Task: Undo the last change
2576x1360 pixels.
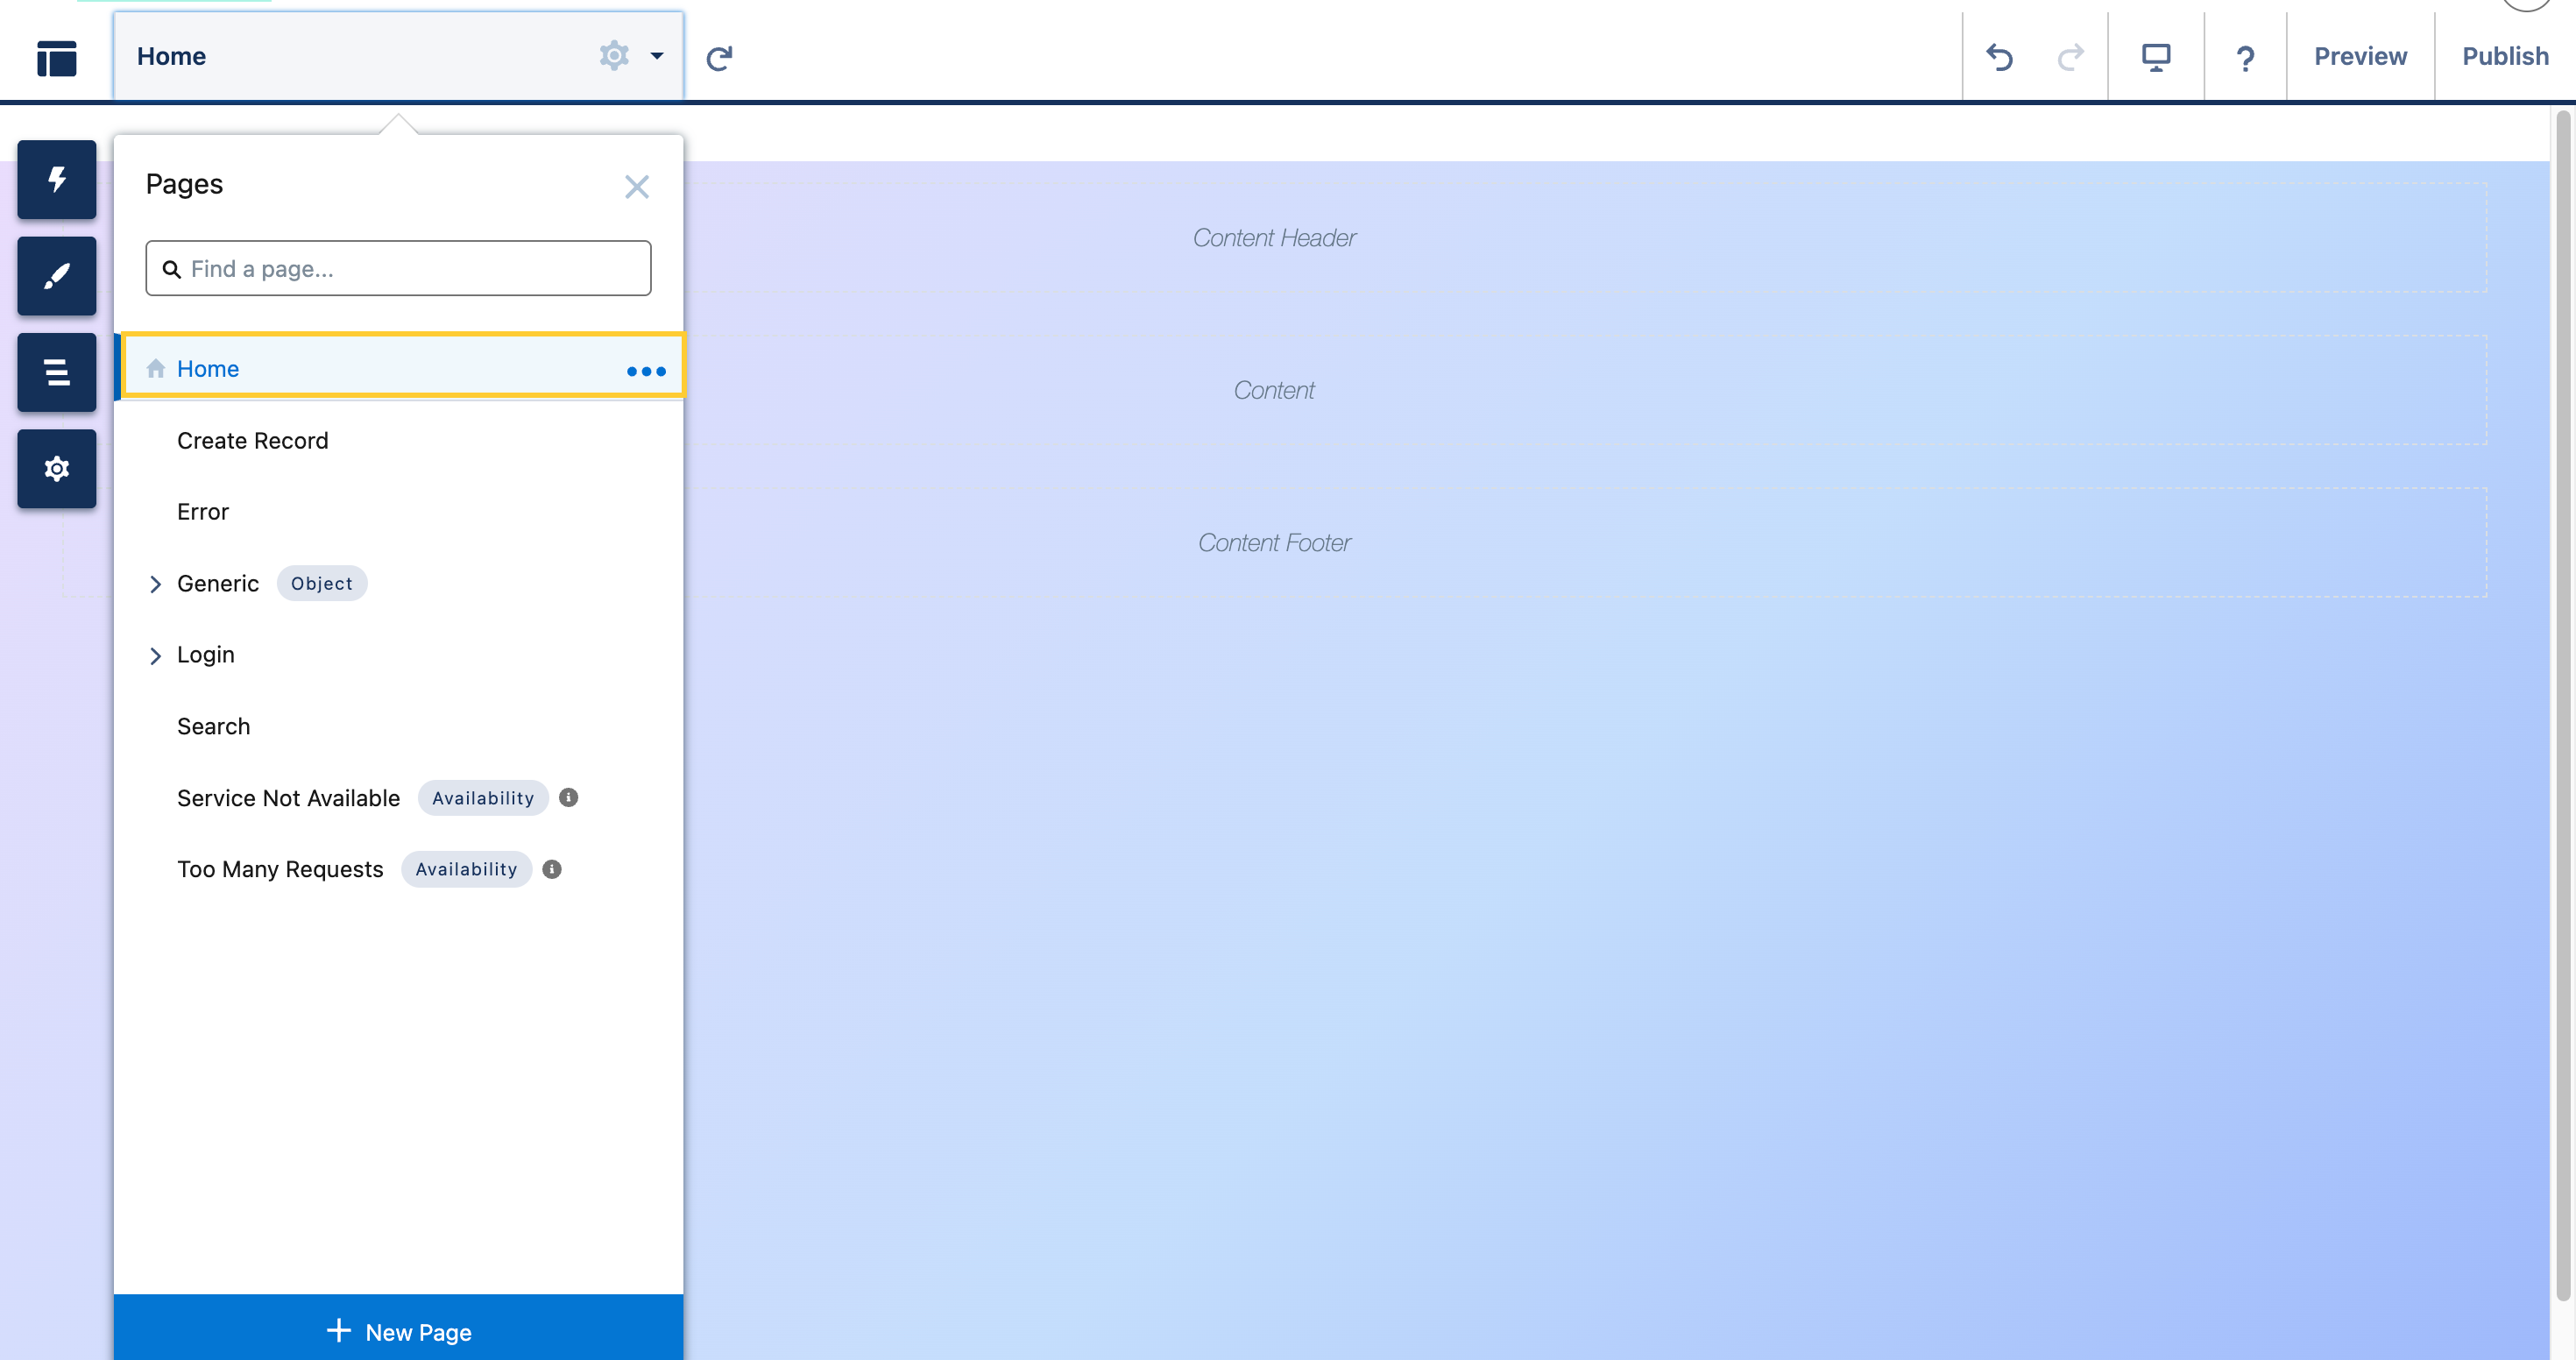Action: [x=1999, y=57]
